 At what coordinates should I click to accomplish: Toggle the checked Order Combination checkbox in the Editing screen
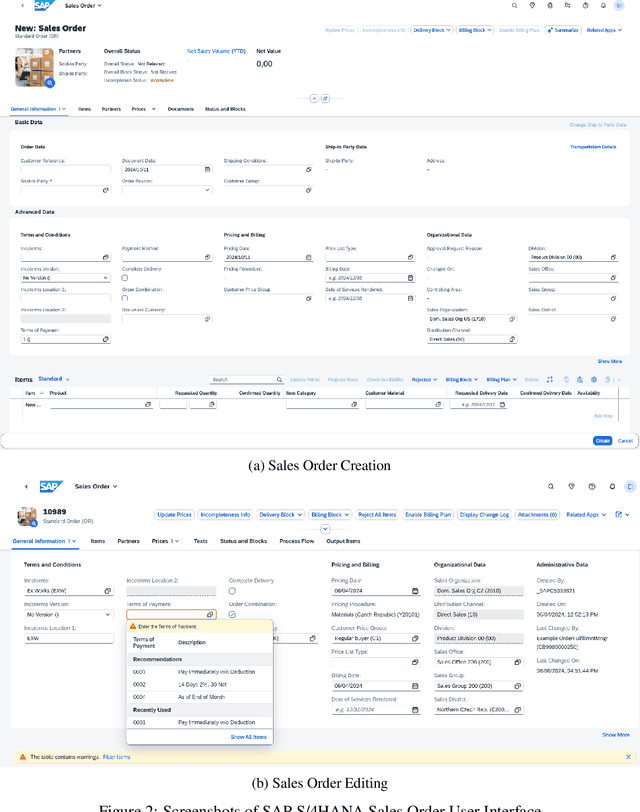232,615
